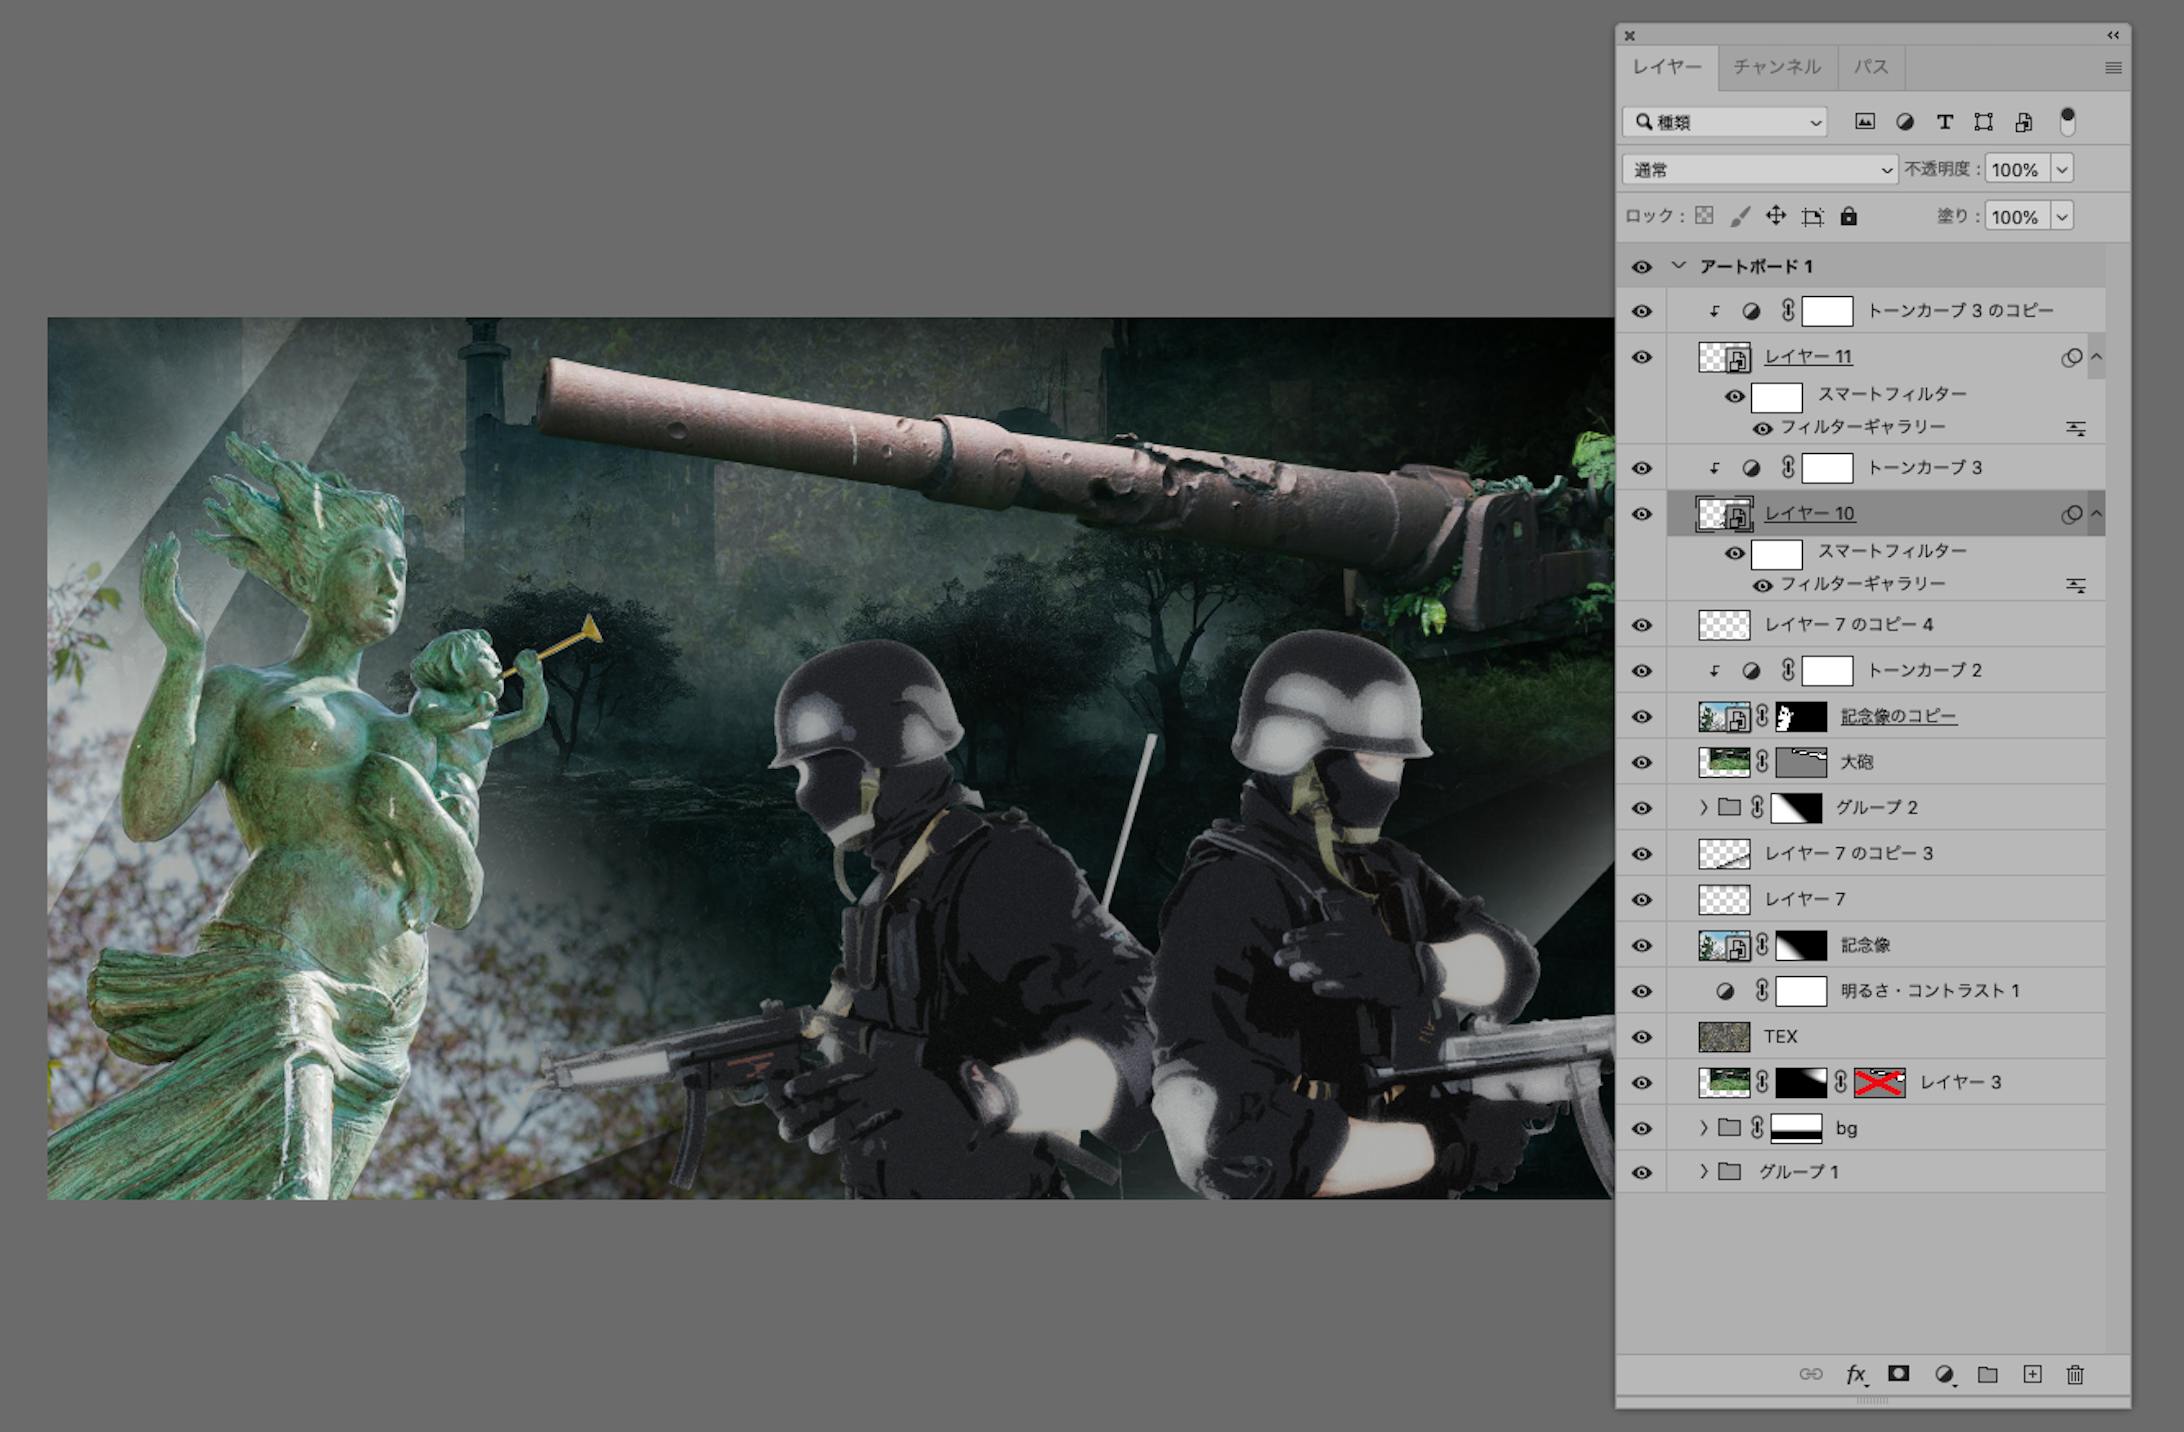Click the add layer style fx icon

click(x=1856, y=1374)
